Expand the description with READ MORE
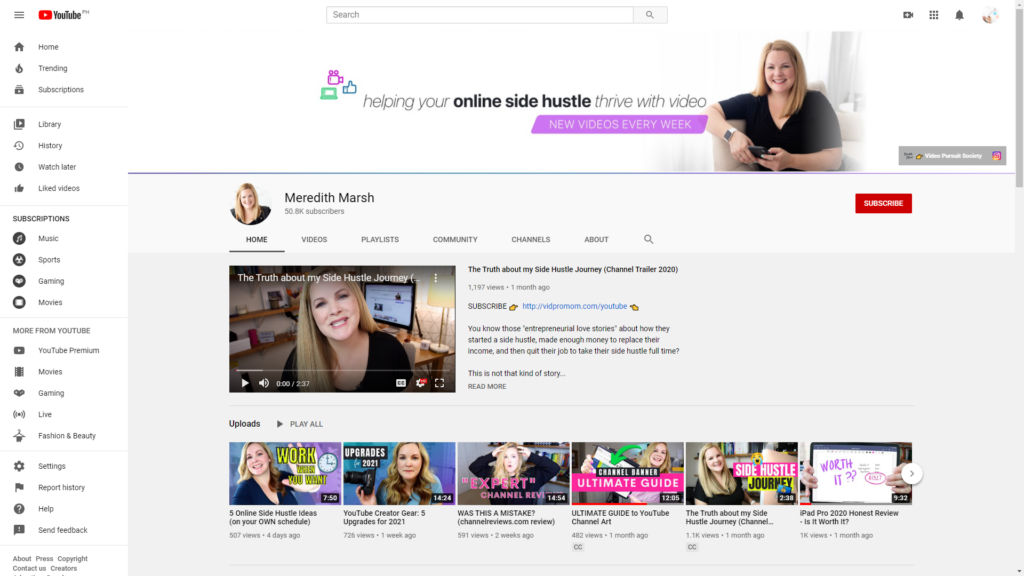This screenshot has width=1024, height=576. (x=487, y=387)
